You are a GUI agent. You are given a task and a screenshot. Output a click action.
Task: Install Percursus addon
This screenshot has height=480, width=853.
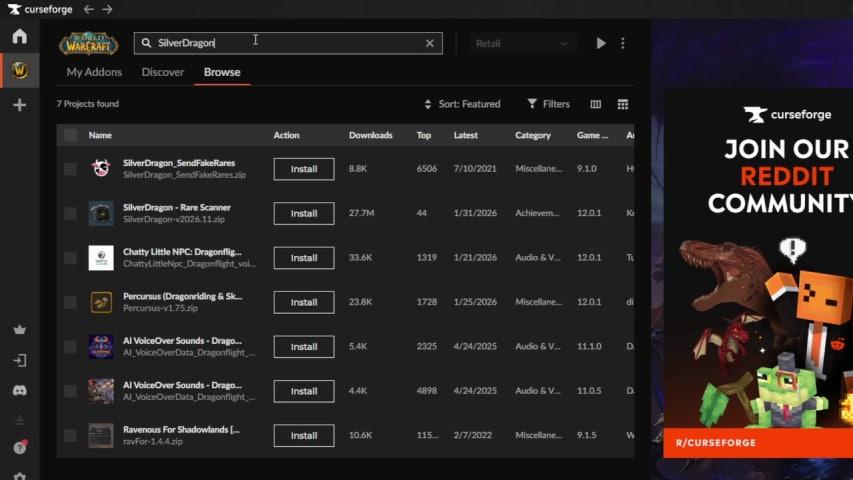[x=304, y=302]
